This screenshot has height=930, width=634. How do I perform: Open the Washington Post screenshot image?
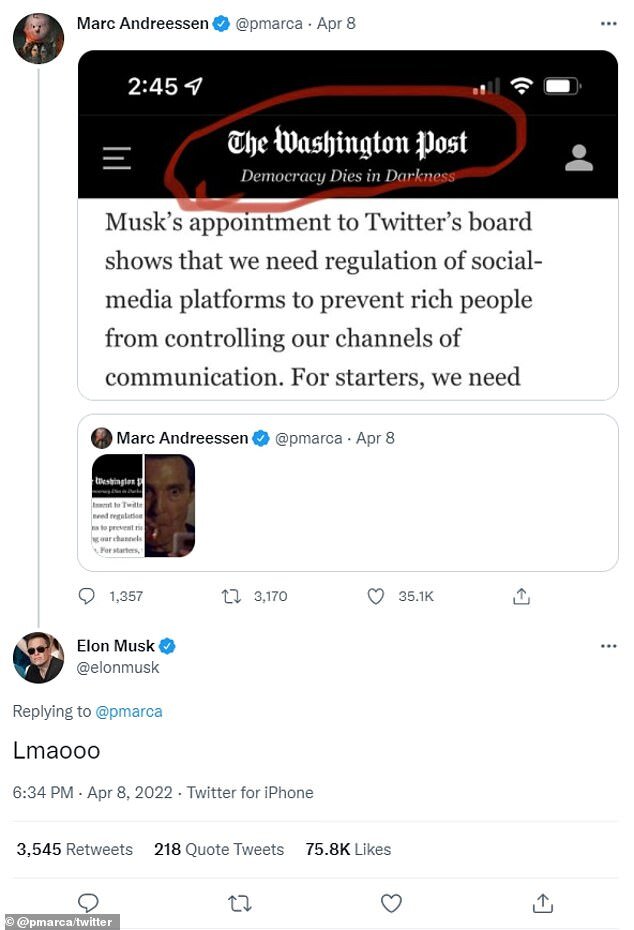pos(347,225)
